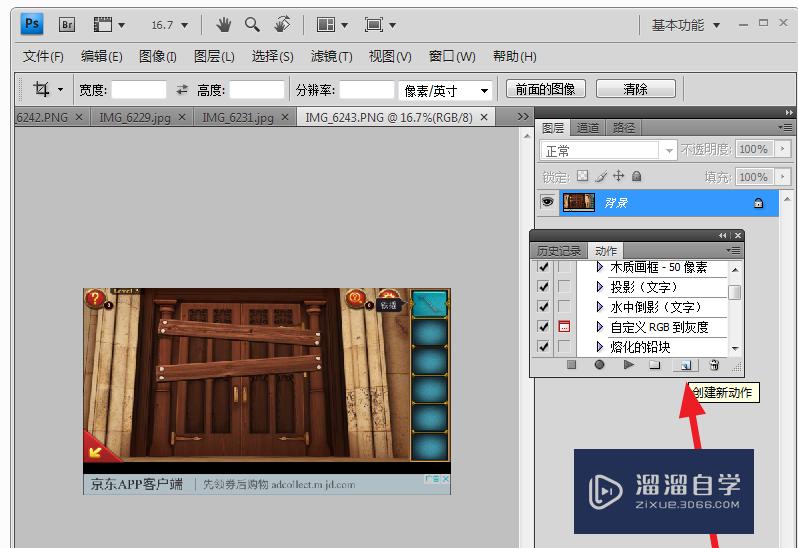Delete action trash icon

[715, 364]
